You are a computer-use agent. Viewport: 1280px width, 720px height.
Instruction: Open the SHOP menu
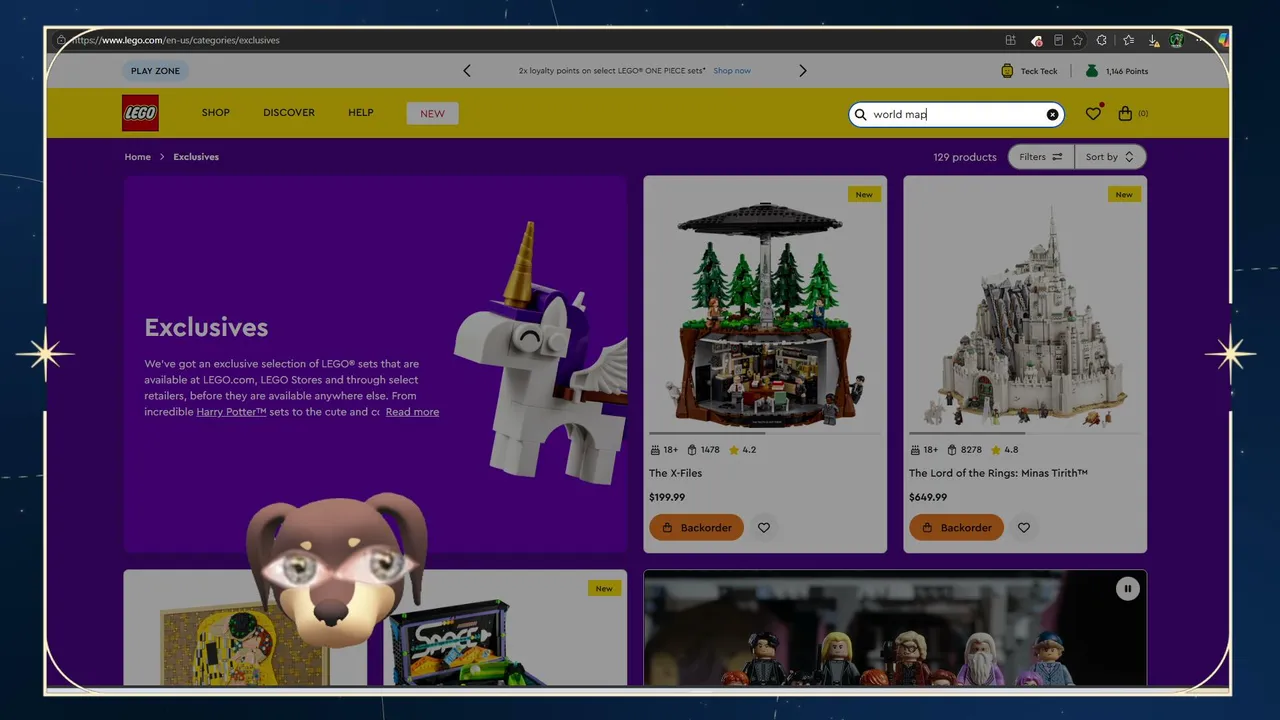point(216,113)
